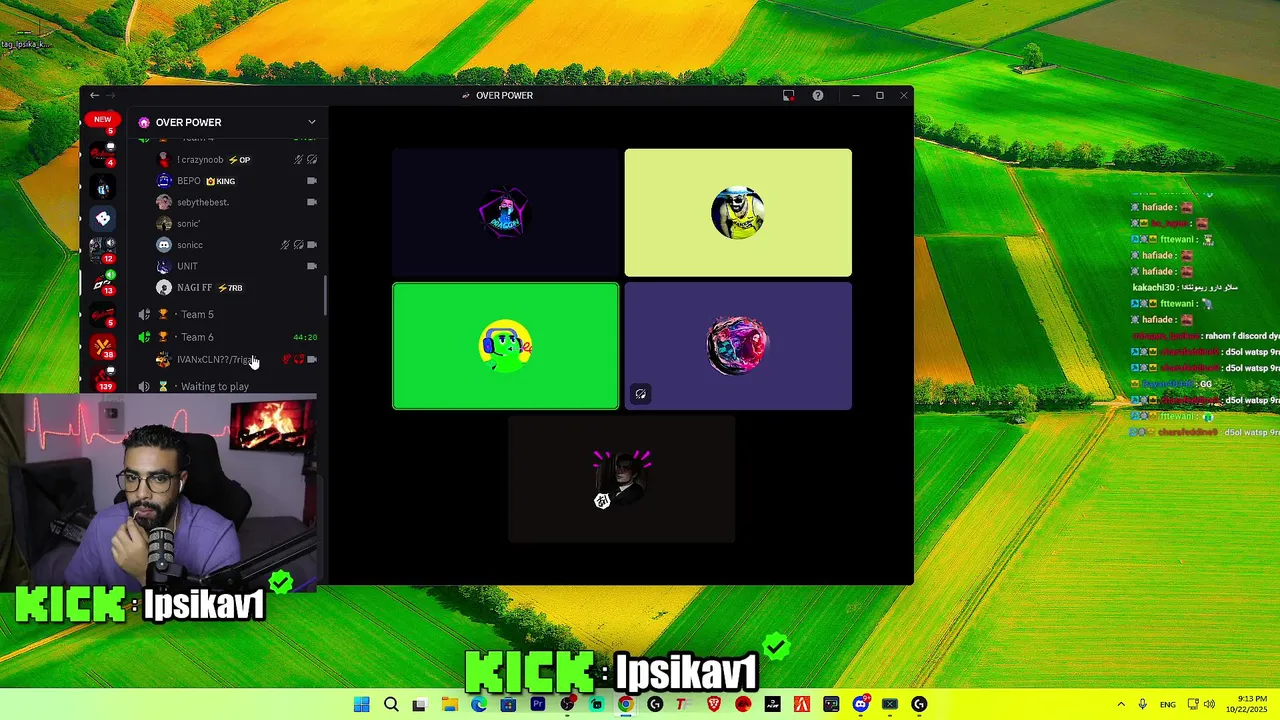Open the Discord inbox icon
Viewport: 1280px width, 720px height.
(788, 96)
